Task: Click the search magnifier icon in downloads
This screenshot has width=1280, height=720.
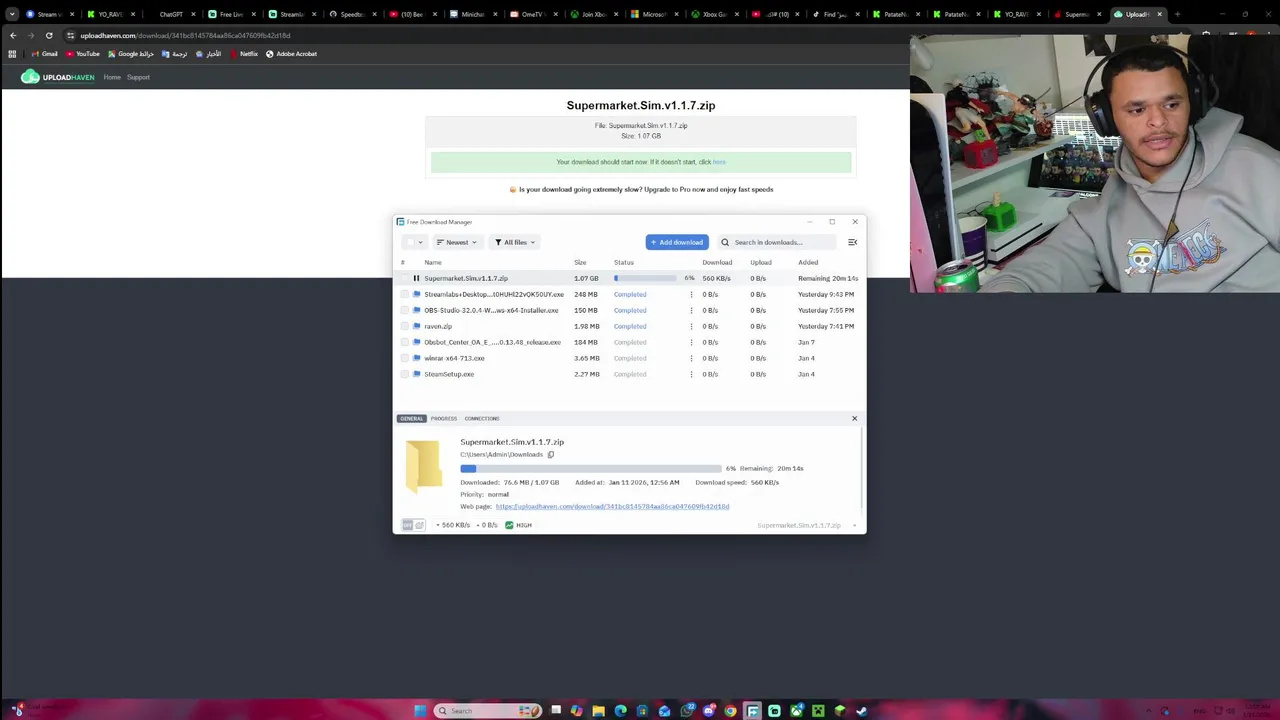Action: click(725, 242)
